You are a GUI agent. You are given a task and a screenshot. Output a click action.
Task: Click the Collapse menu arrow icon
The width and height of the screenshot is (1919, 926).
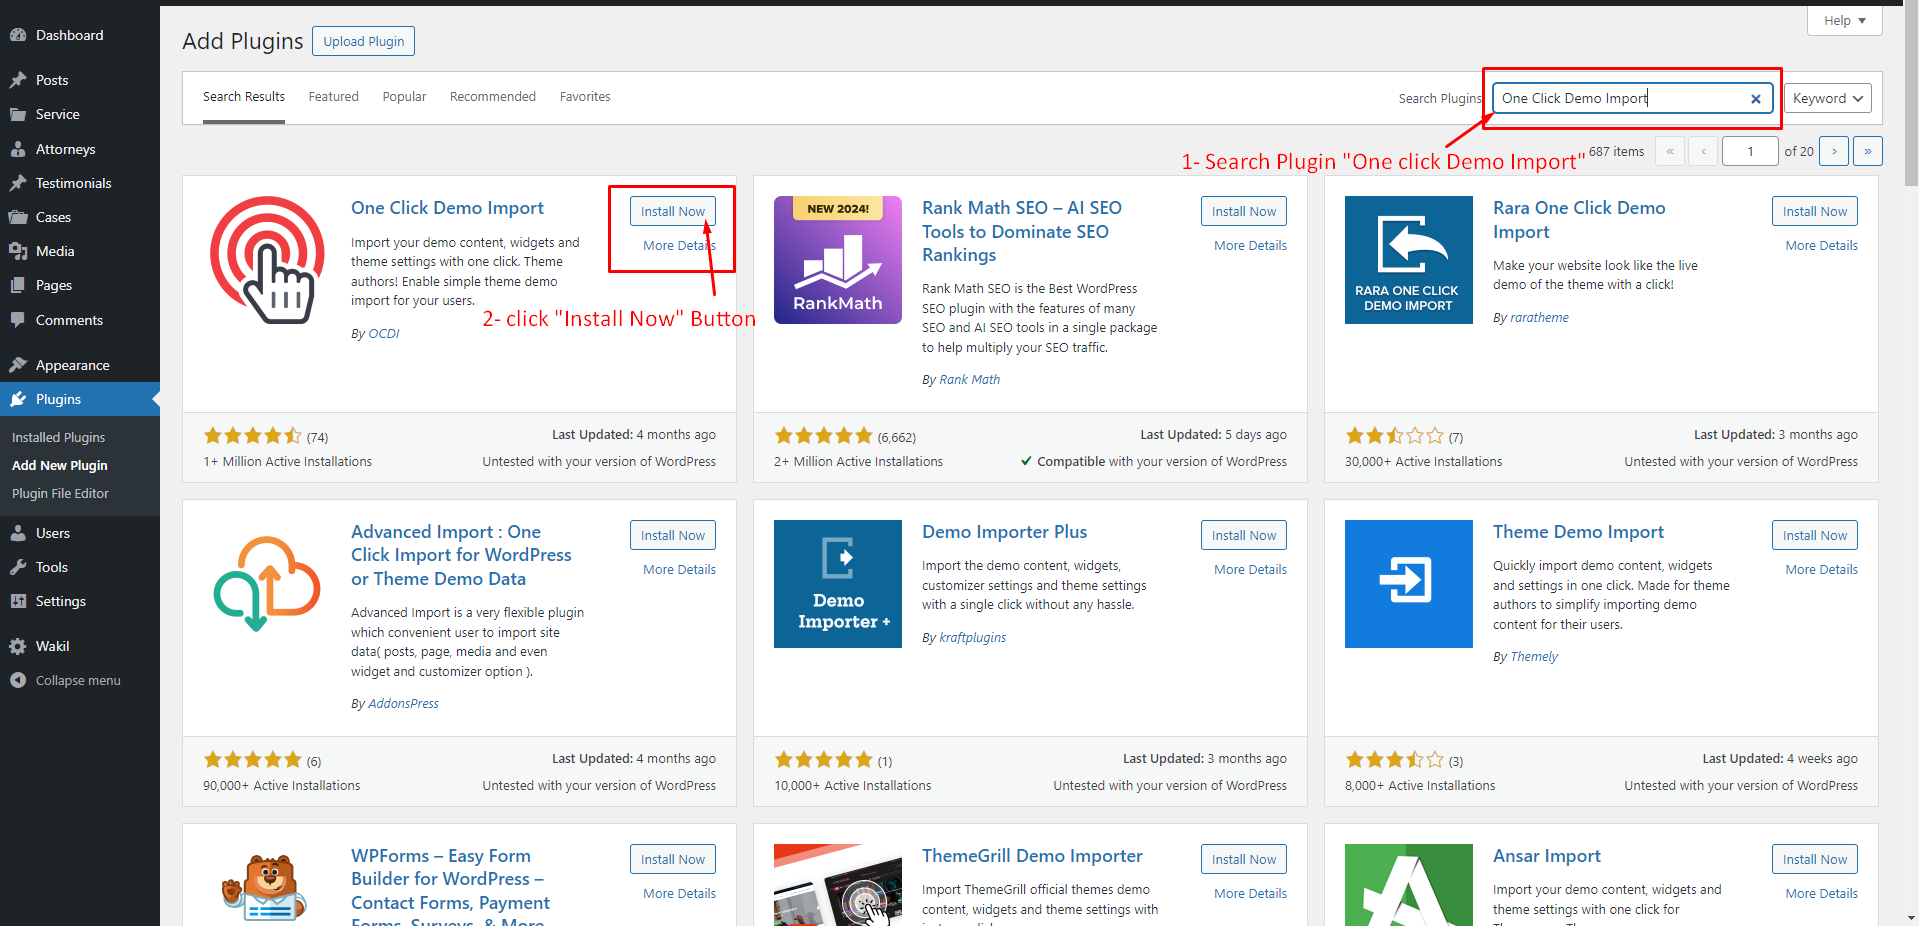pos(18,680)
